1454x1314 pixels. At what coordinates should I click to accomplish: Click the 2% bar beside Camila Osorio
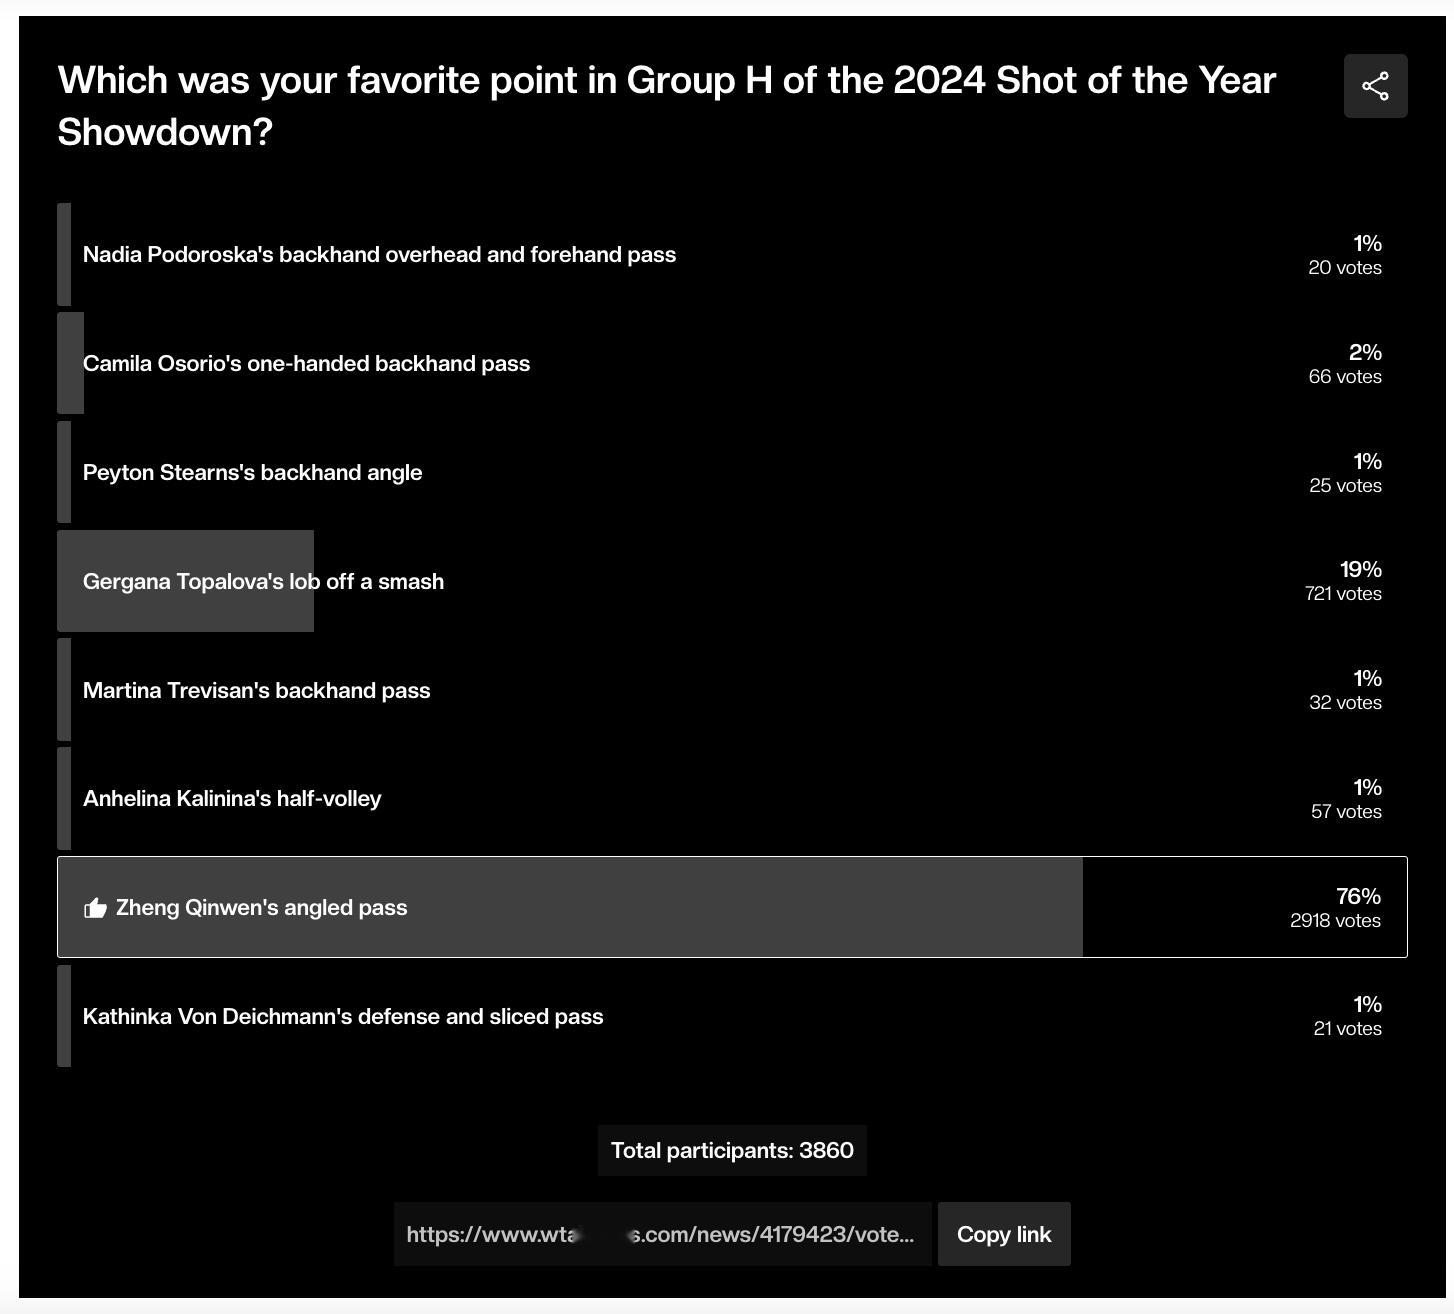point(70,363)
